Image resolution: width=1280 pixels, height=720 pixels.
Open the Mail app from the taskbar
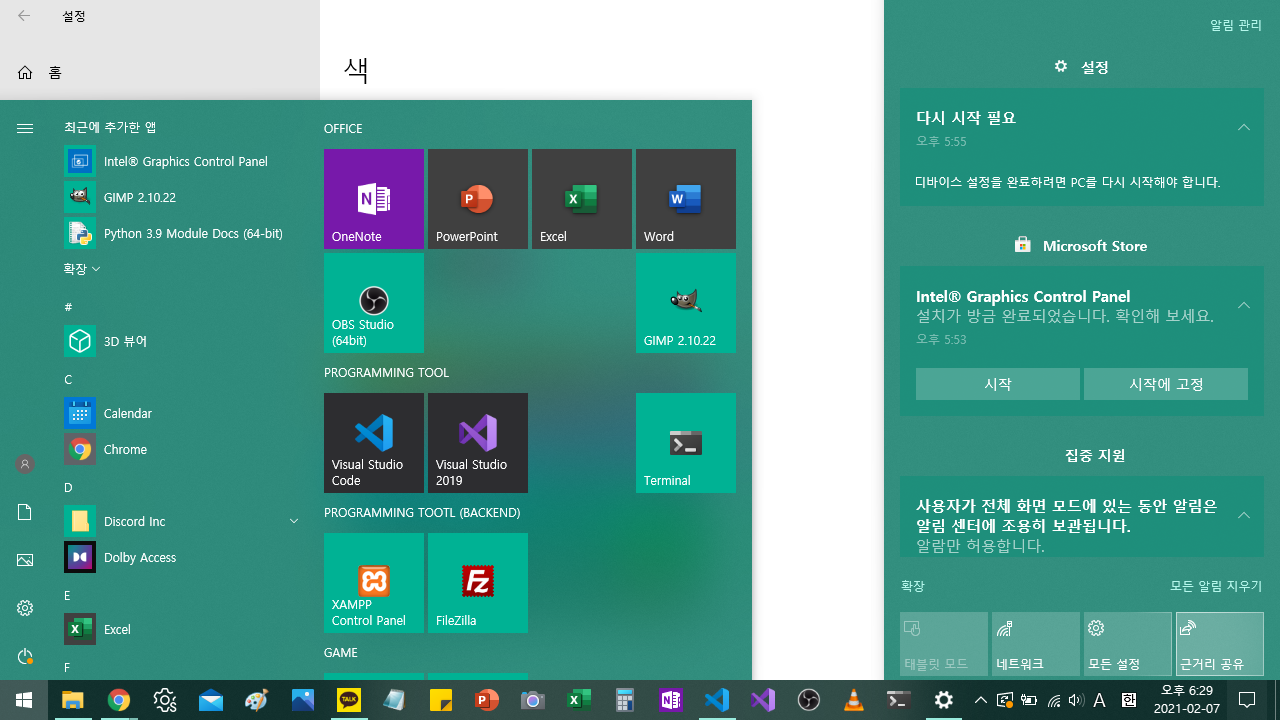click(211, 700)
